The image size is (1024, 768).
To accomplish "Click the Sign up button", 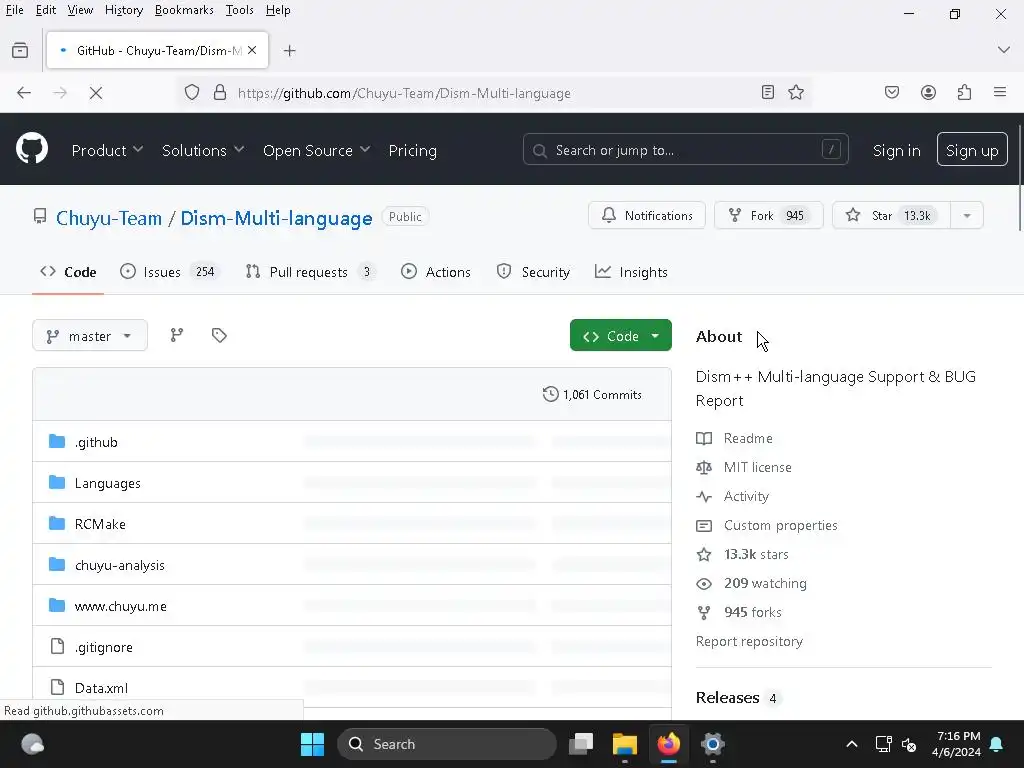I will tap(972, 150).
